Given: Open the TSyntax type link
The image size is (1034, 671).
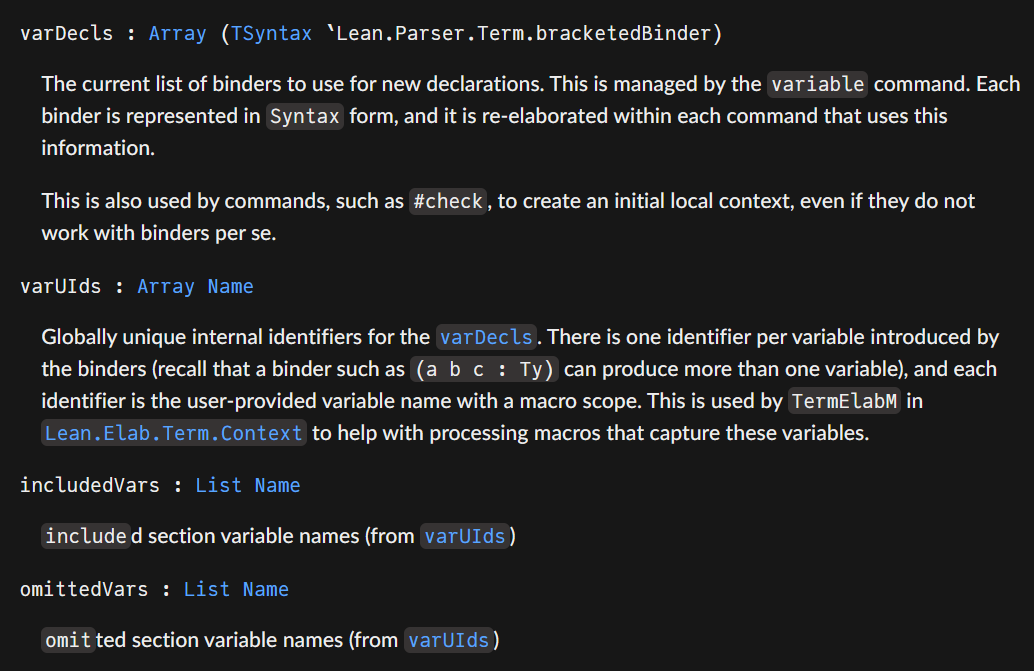Looking at the screenshot, I should [271, 33].
